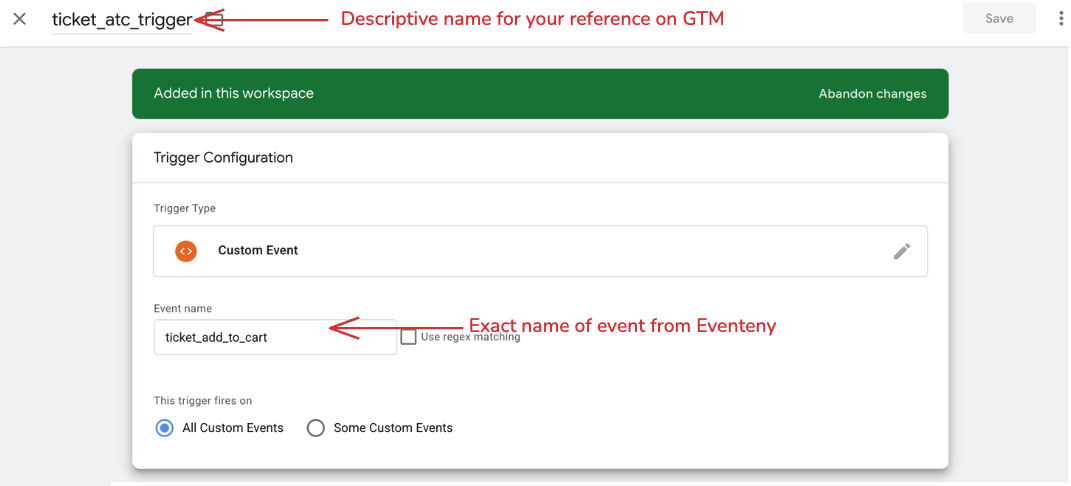This screenshot has height=486, width=1071.
Task: Rename the ticket_atc_trigger title field
Action: tap(122, 20)
